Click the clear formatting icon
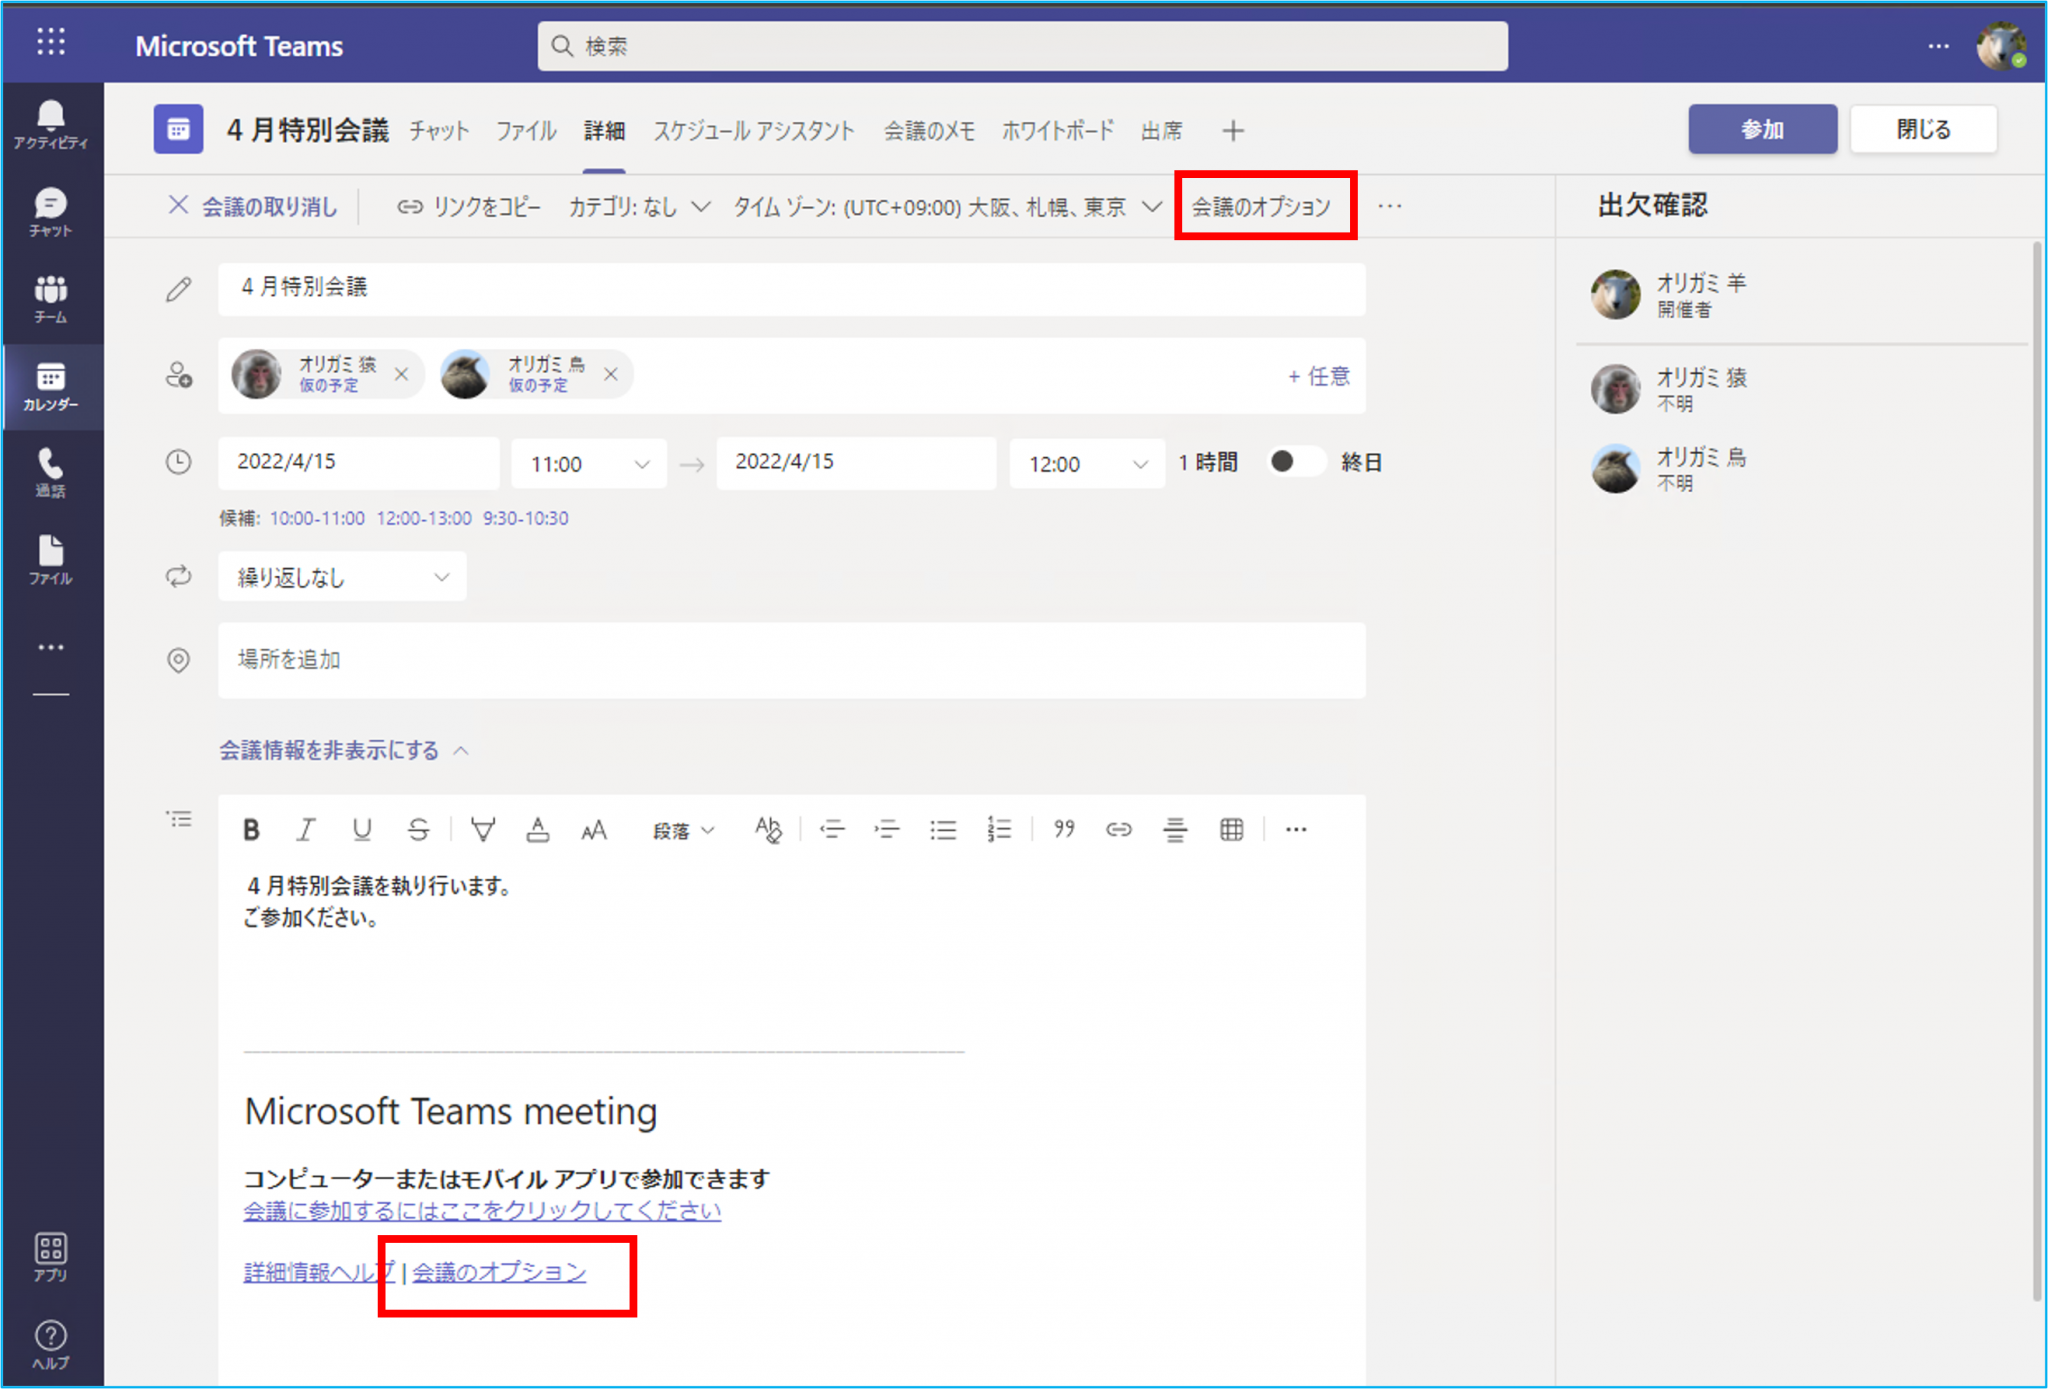 pos(768,829)
